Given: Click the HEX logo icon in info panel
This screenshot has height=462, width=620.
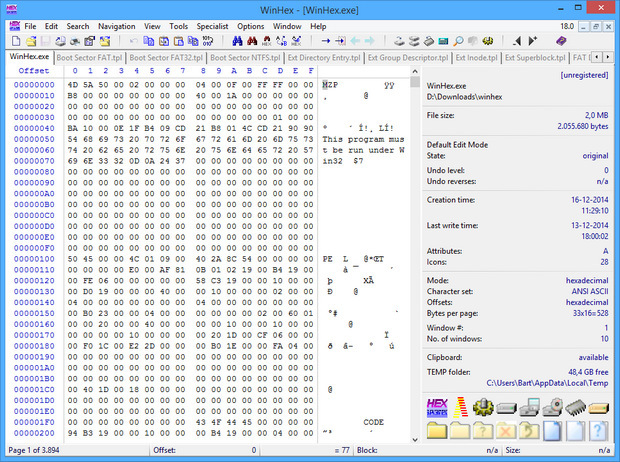Looking at the screenshot, I should click(x=437, y=408).
